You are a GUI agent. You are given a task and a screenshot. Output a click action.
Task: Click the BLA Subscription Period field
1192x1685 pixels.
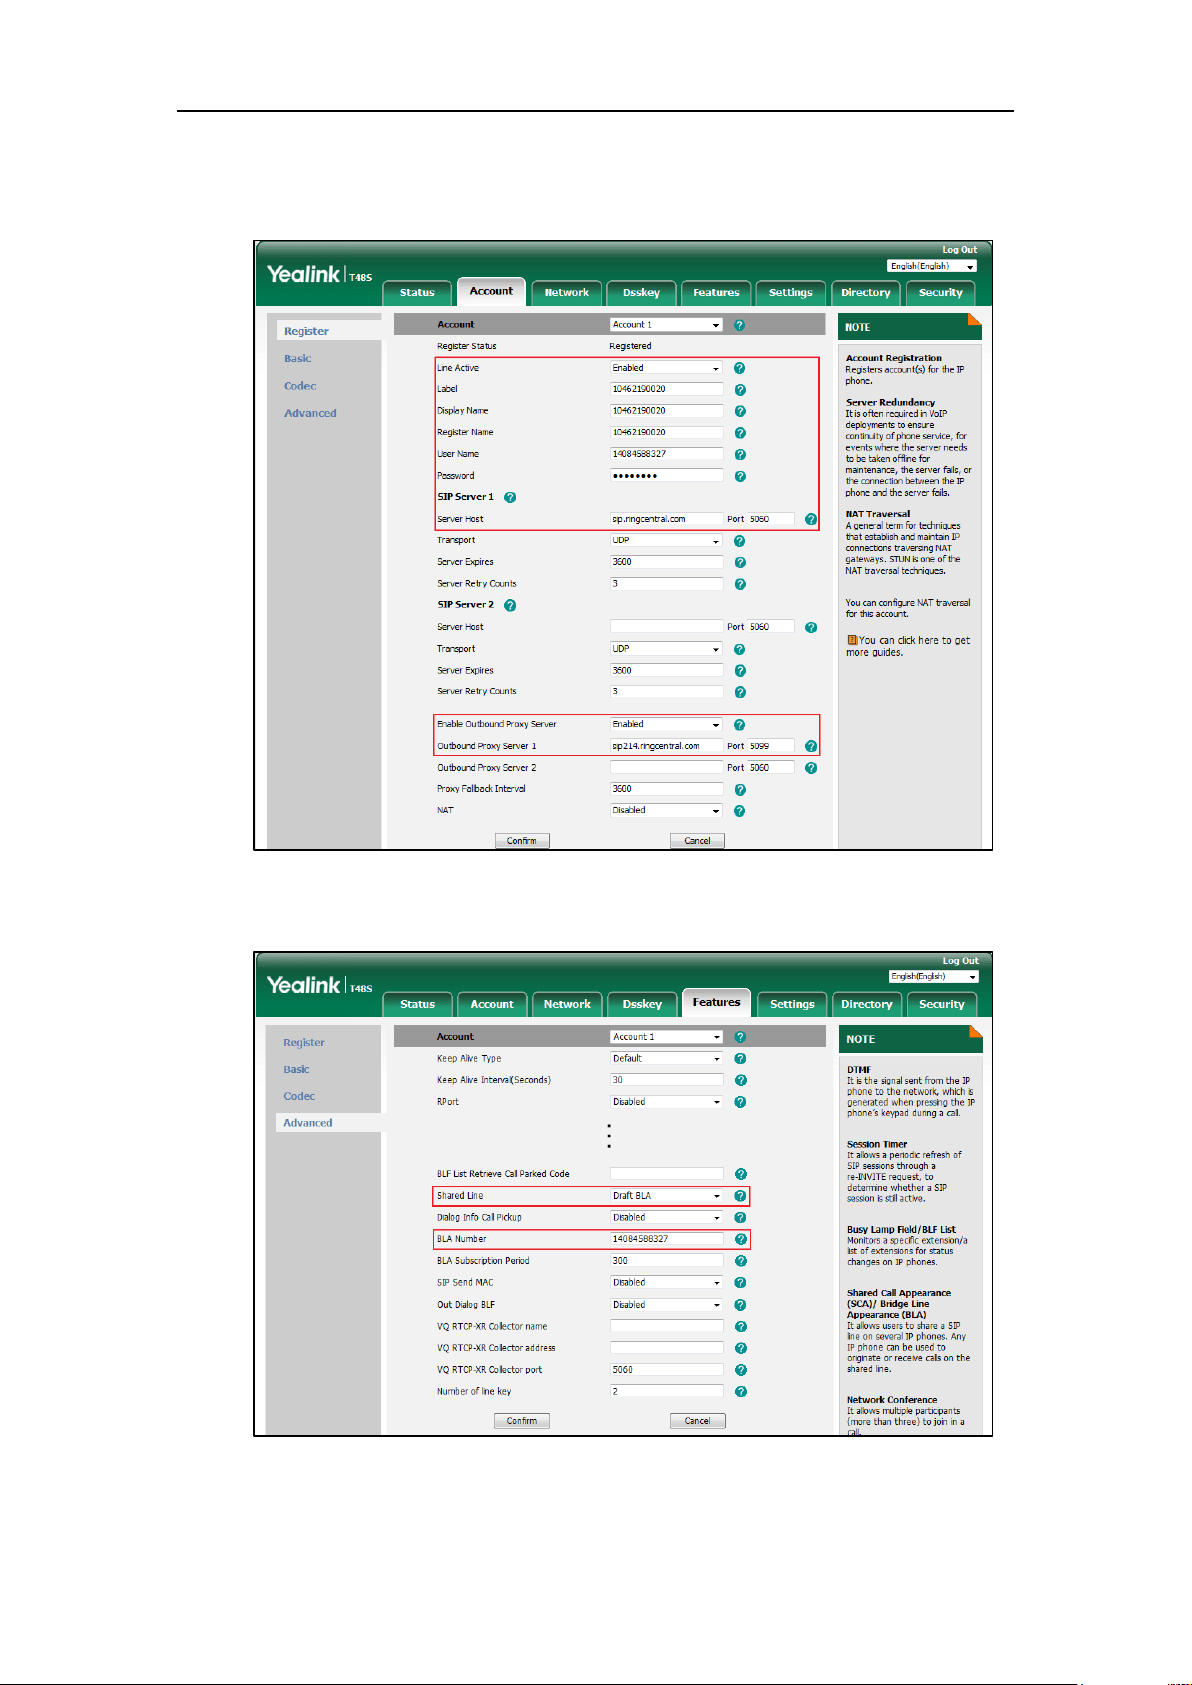[667, 1261]
